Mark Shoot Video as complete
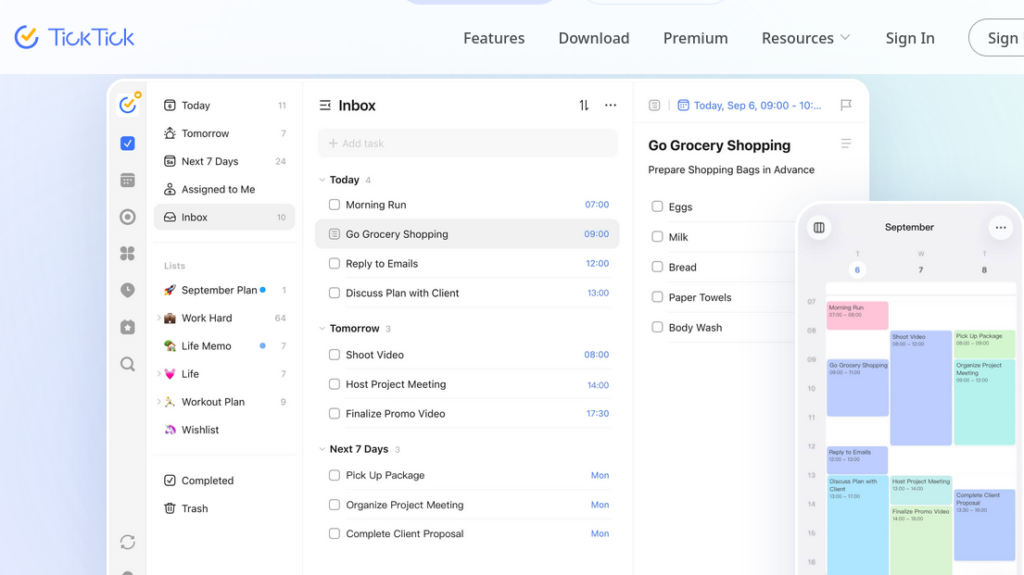Viewport: 1024px width, 575px height. (x=334, y=355)
